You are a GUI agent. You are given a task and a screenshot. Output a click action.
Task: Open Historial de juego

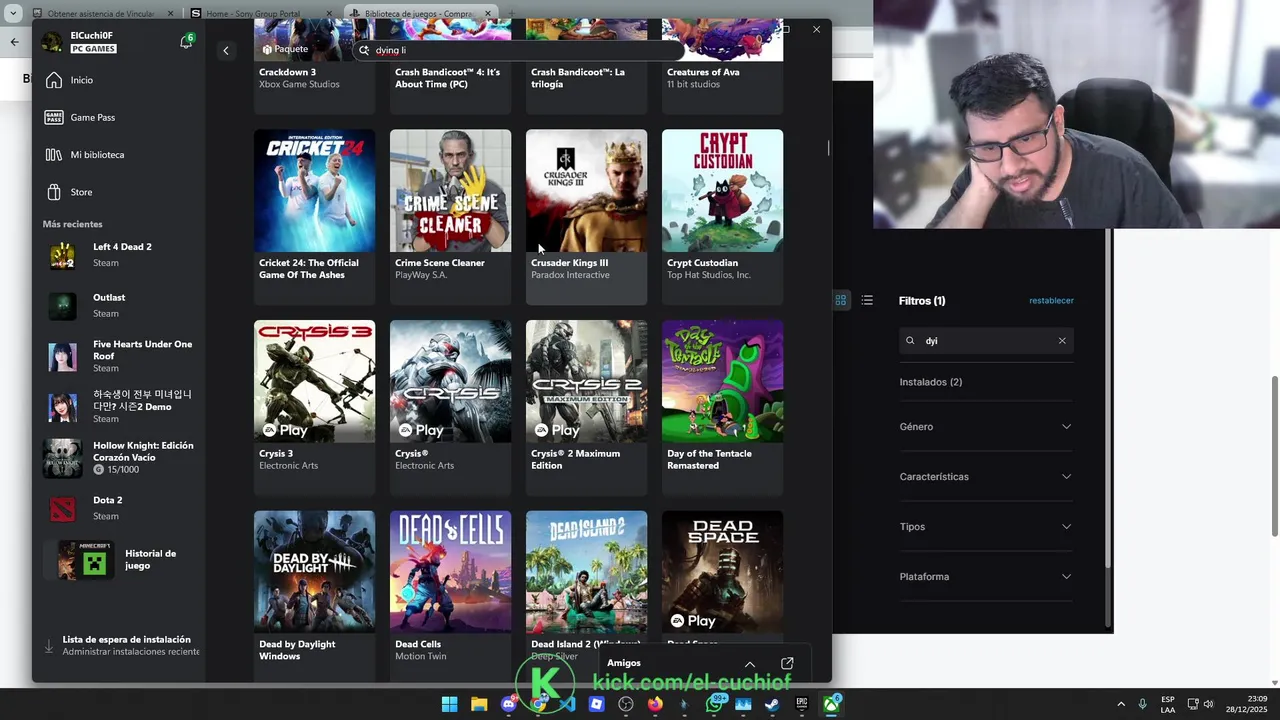pyautogui.click(x=118, y=560)
